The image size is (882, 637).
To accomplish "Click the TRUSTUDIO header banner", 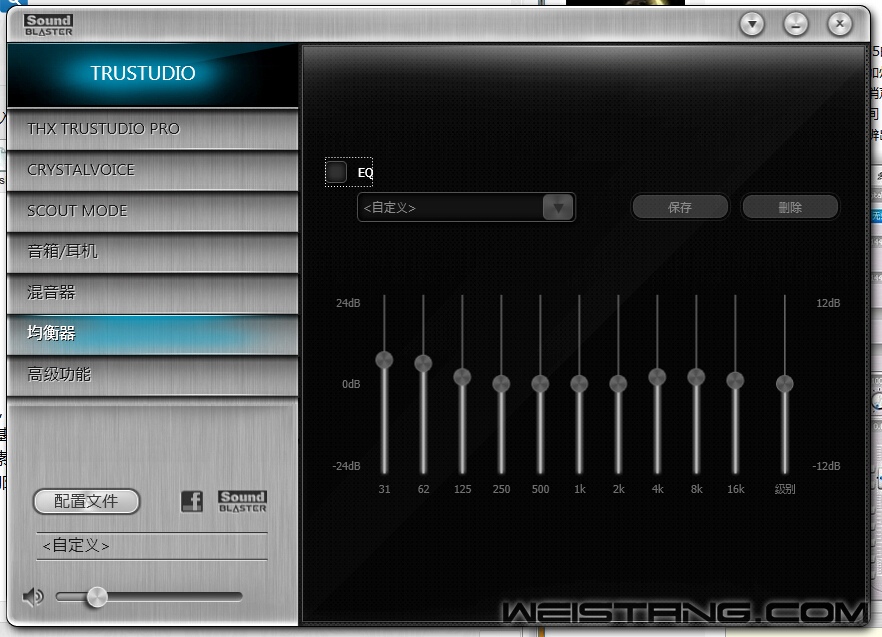I will [152, 74].
